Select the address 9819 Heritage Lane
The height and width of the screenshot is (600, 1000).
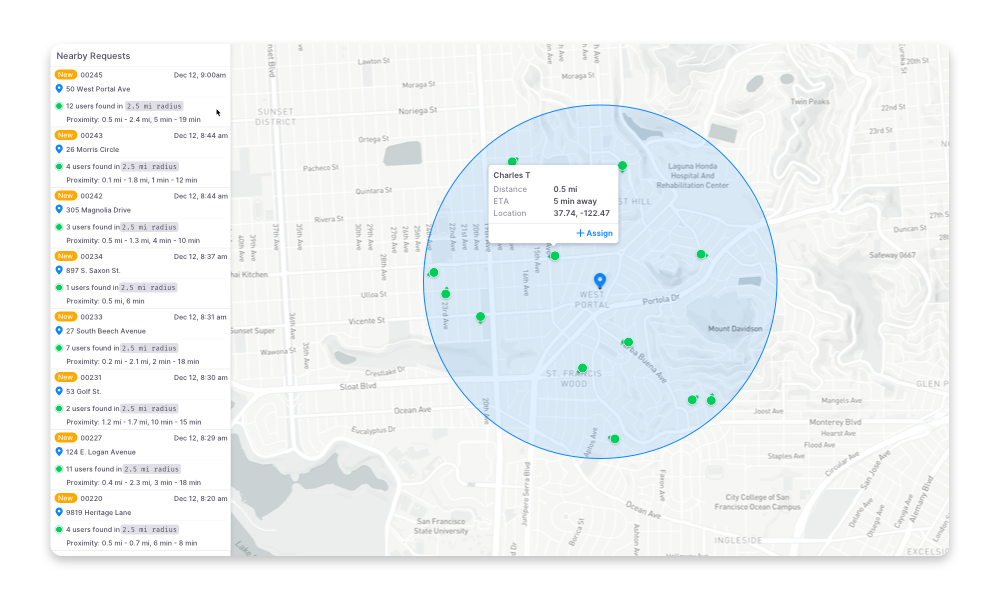tap(99, 513)
